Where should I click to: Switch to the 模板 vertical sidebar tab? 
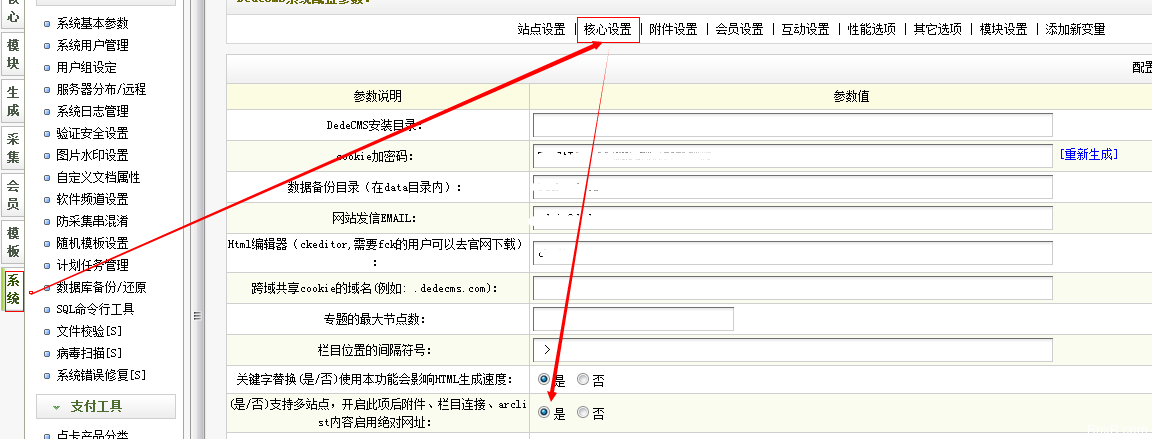pyautogui.click(x=13, y=241)
